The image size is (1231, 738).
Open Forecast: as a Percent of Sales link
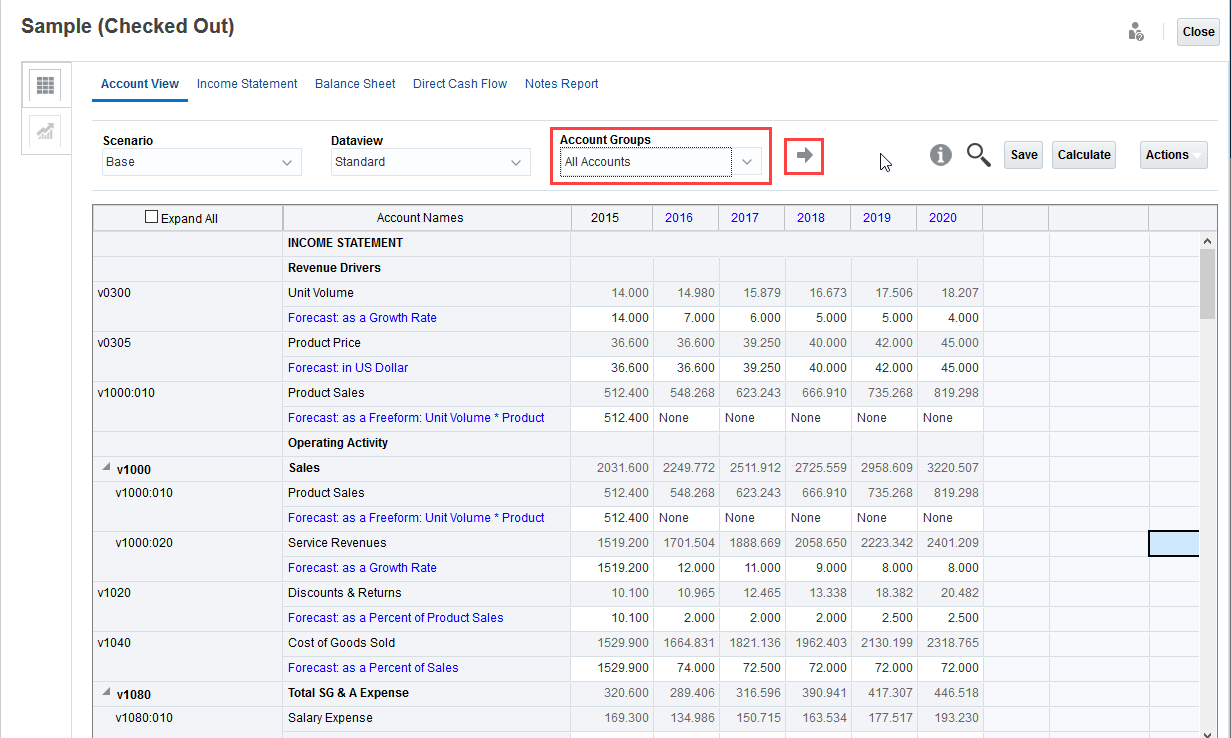[373, 668]
